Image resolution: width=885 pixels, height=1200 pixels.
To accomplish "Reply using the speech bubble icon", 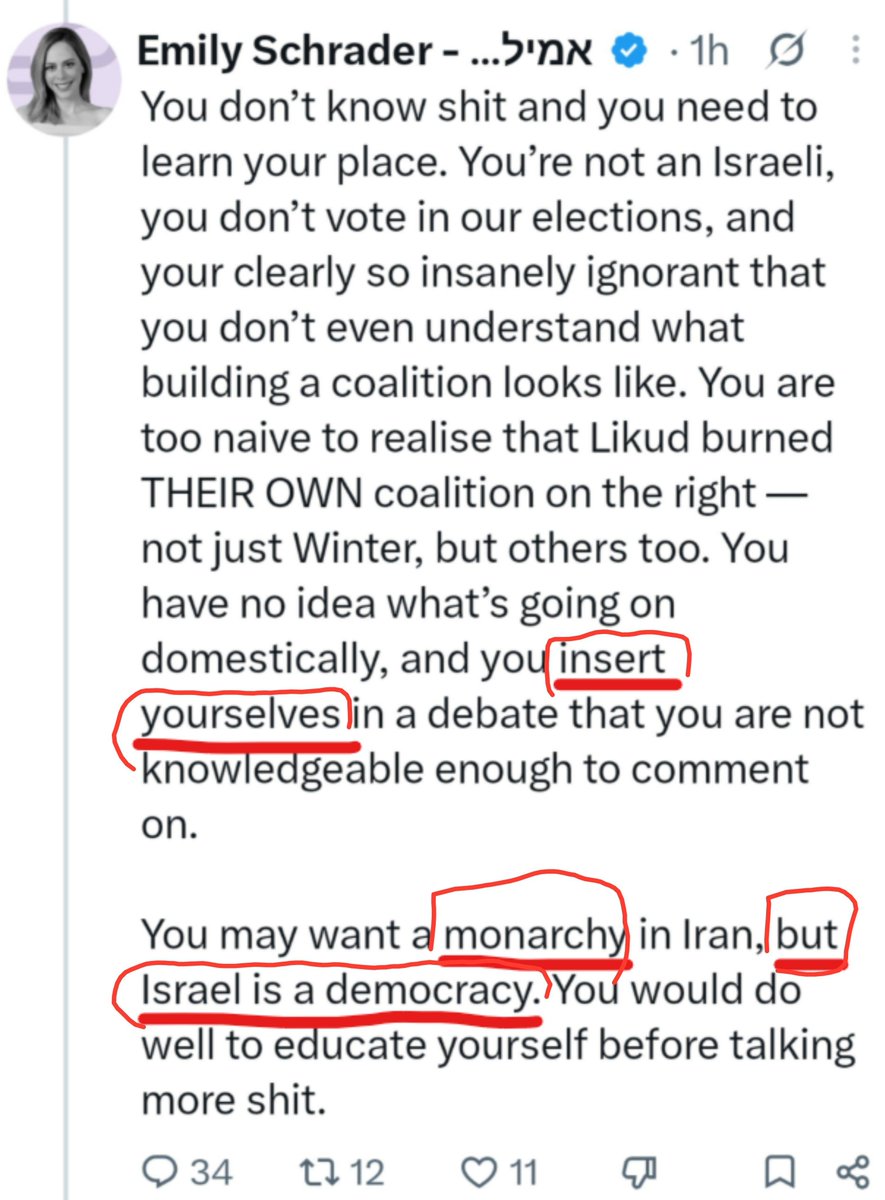I will pos(157,1170).
